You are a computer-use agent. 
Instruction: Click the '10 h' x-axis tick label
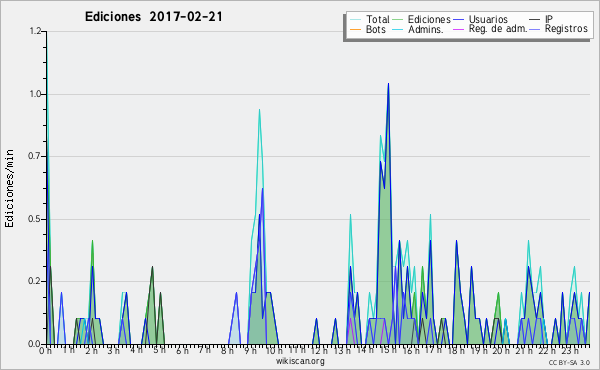click(x=274, y=351)
